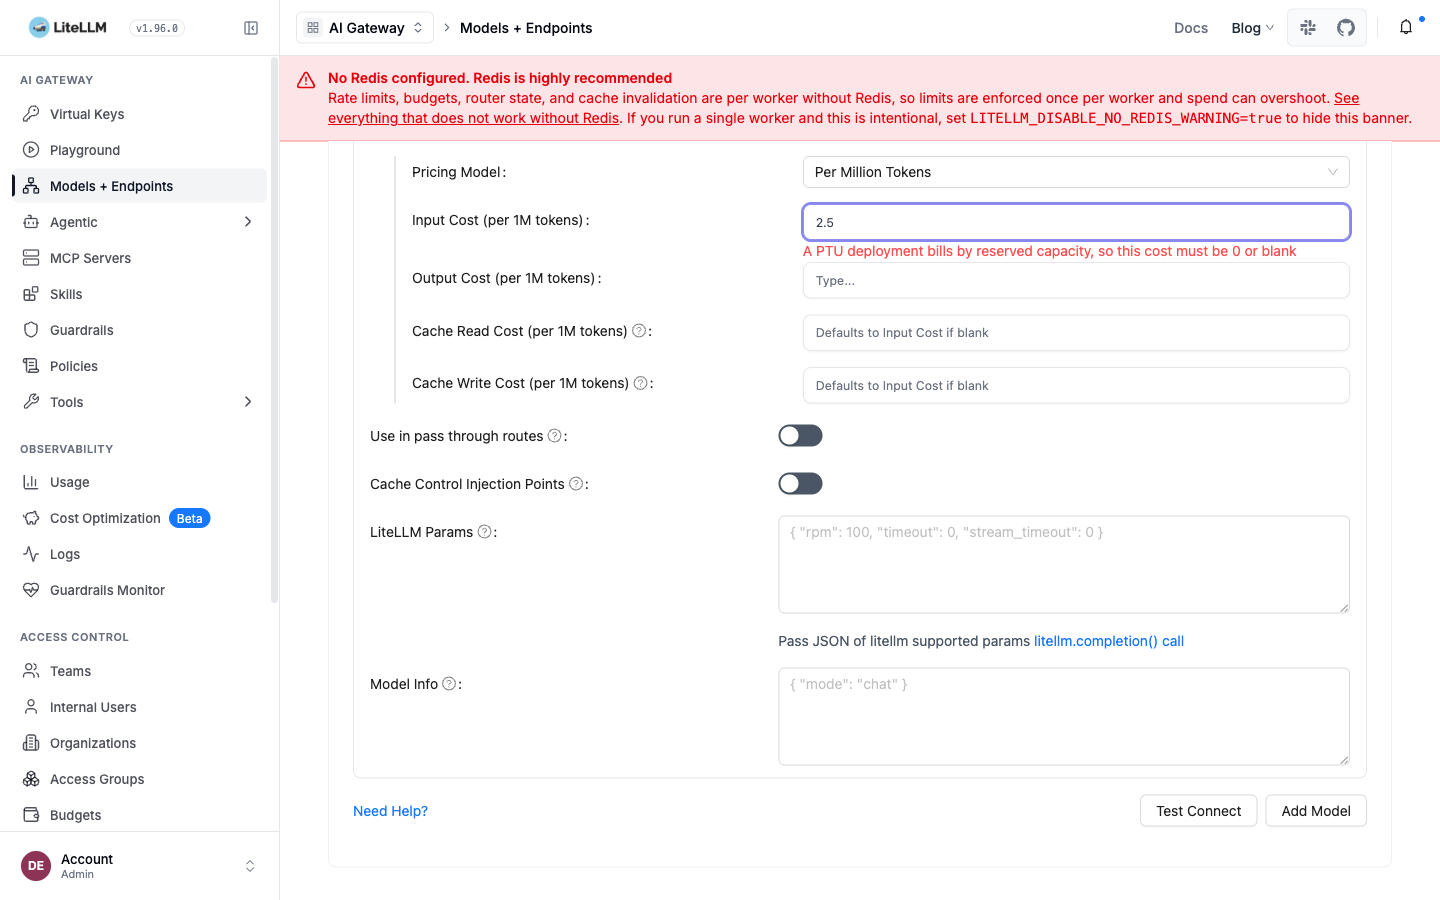Click the Virtual Keys key icon

[x=31, y=114]
